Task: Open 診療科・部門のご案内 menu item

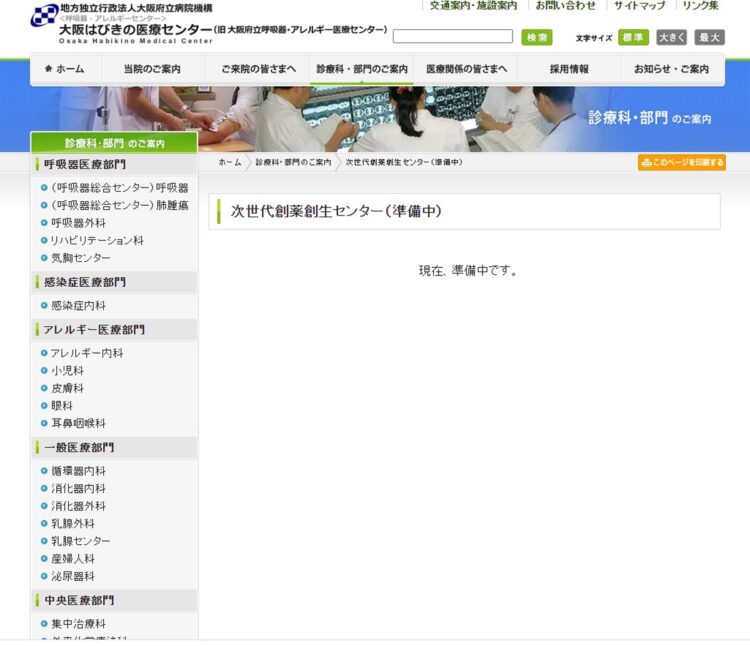Action: click(362, 69)
